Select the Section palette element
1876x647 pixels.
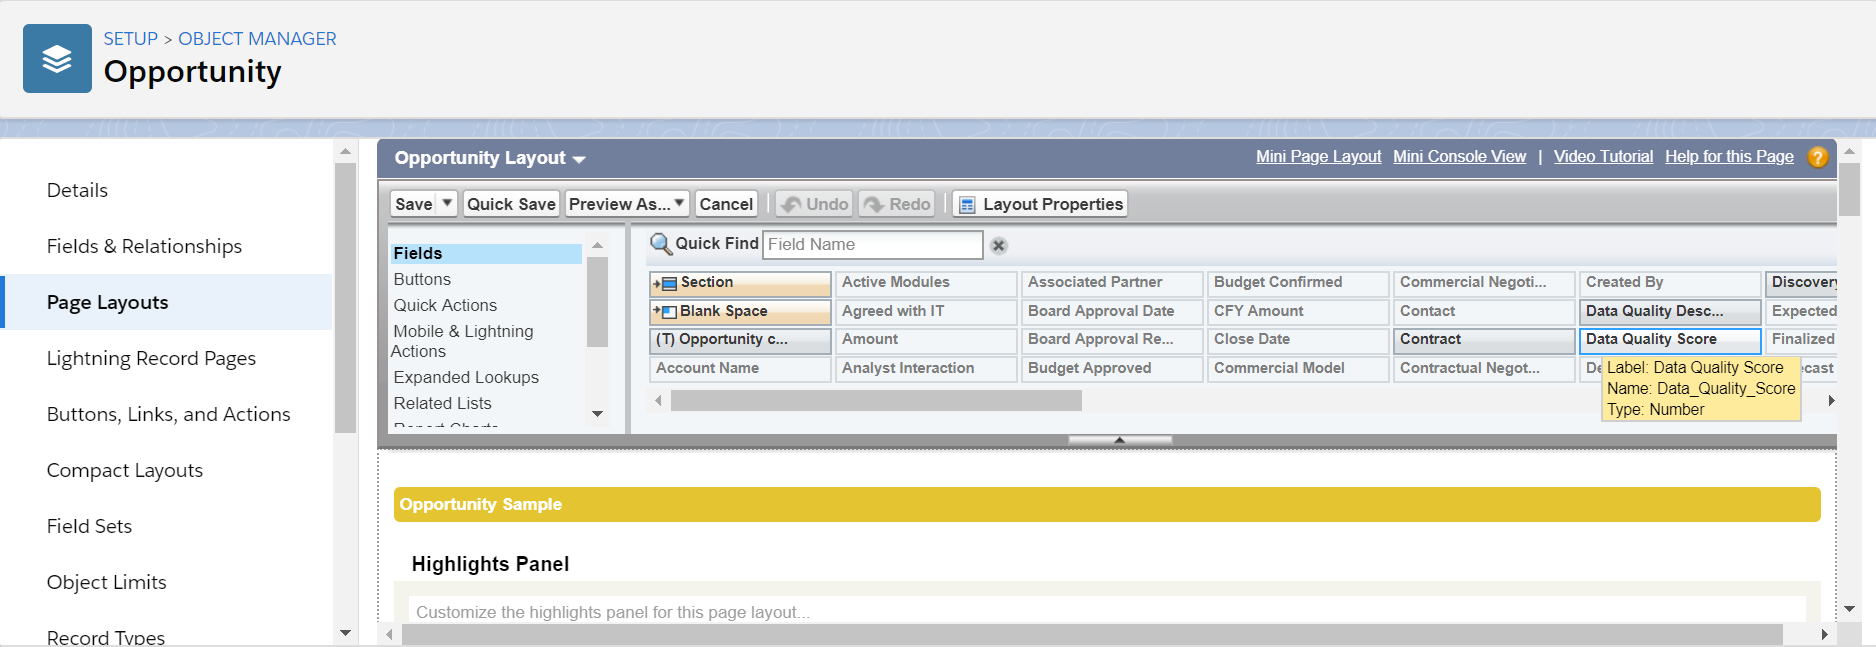click(x=740, y=283)
